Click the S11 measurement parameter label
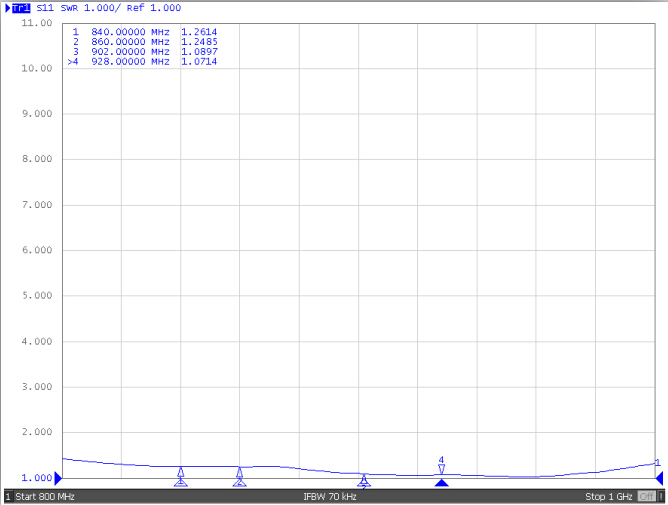This screenshot has height=505, width=668. pos(45,8)
